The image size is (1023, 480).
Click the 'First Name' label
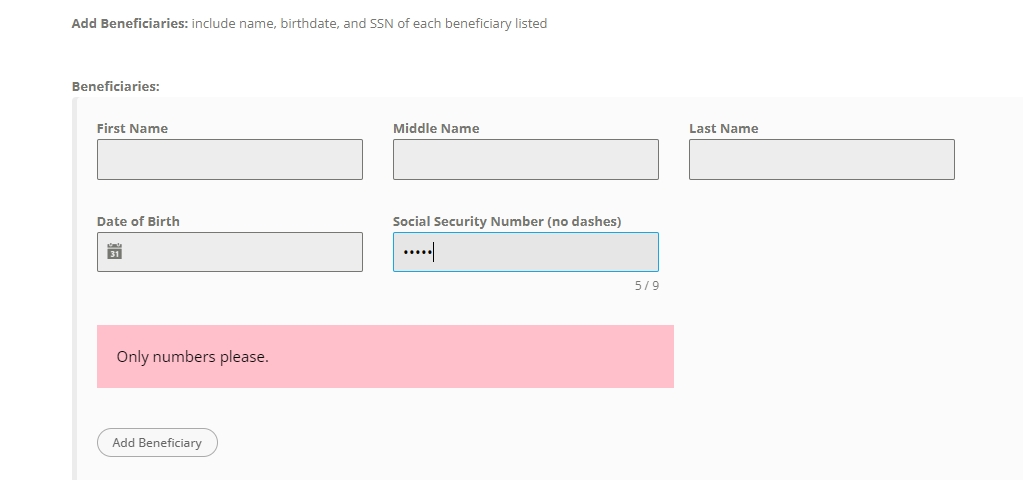click(132, 128)
